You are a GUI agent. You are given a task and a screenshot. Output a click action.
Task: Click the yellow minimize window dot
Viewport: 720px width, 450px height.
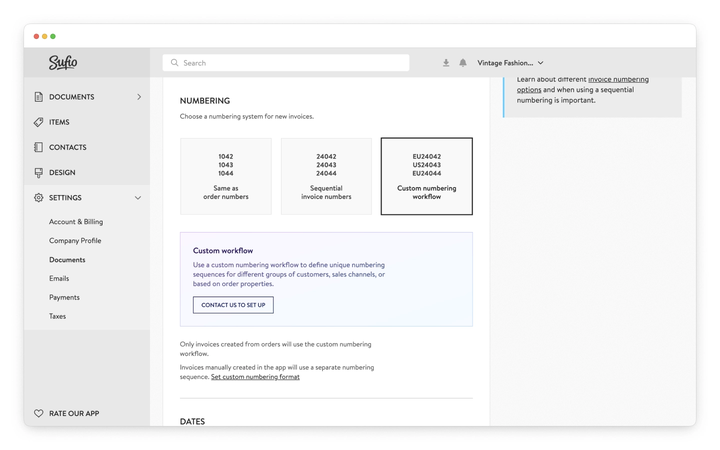(x=45, y=36)
